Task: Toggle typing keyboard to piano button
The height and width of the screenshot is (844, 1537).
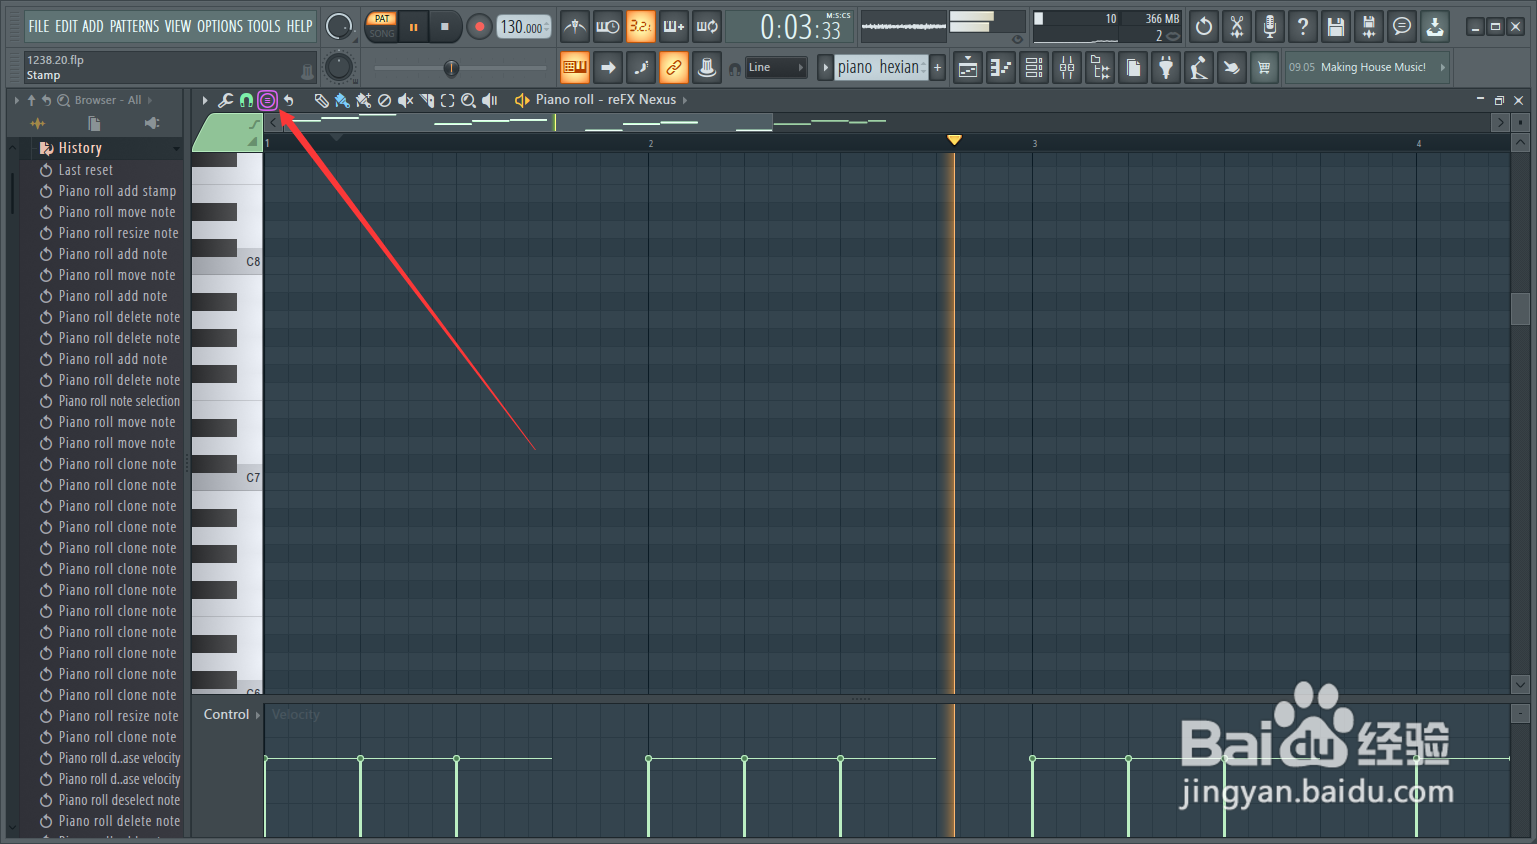Action: tap(574, 68)
